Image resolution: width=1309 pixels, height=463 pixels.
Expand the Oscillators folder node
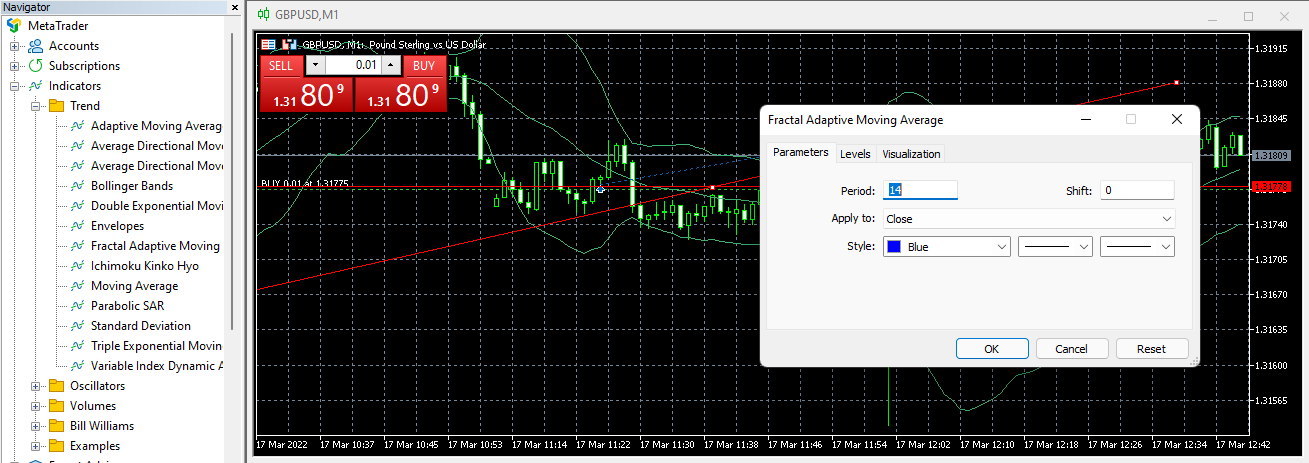pyautogui.click(x=35, y=386)
